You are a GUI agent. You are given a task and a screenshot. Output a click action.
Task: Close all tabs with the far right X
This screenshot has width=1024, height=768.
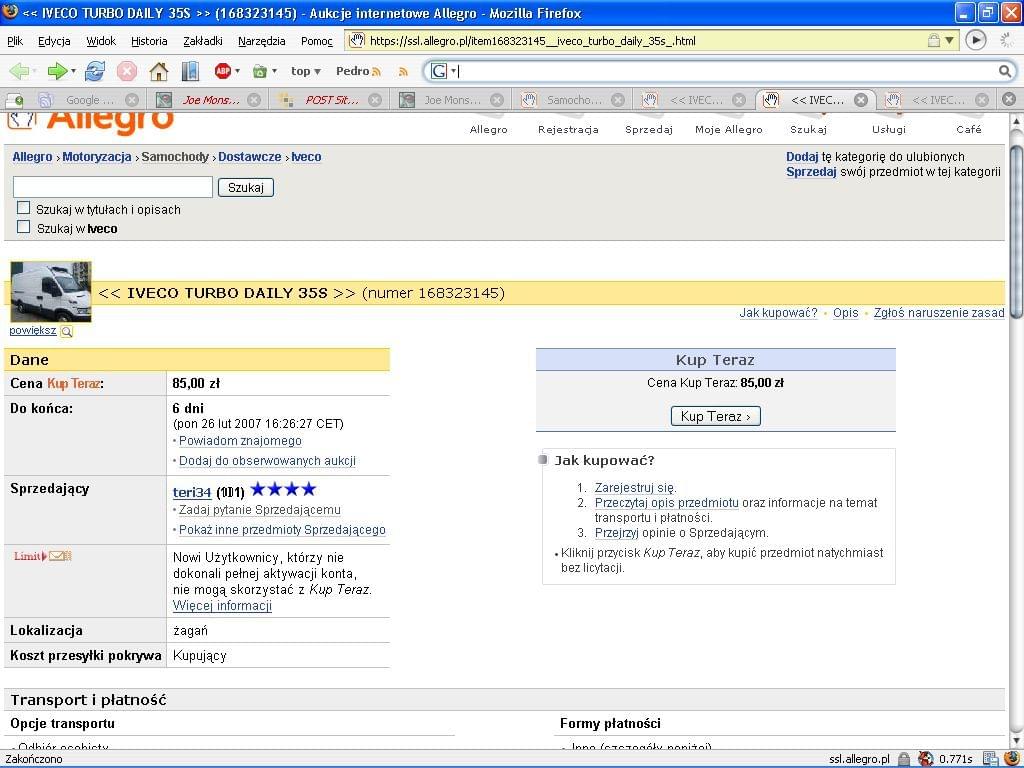(x=1009, y=99)
